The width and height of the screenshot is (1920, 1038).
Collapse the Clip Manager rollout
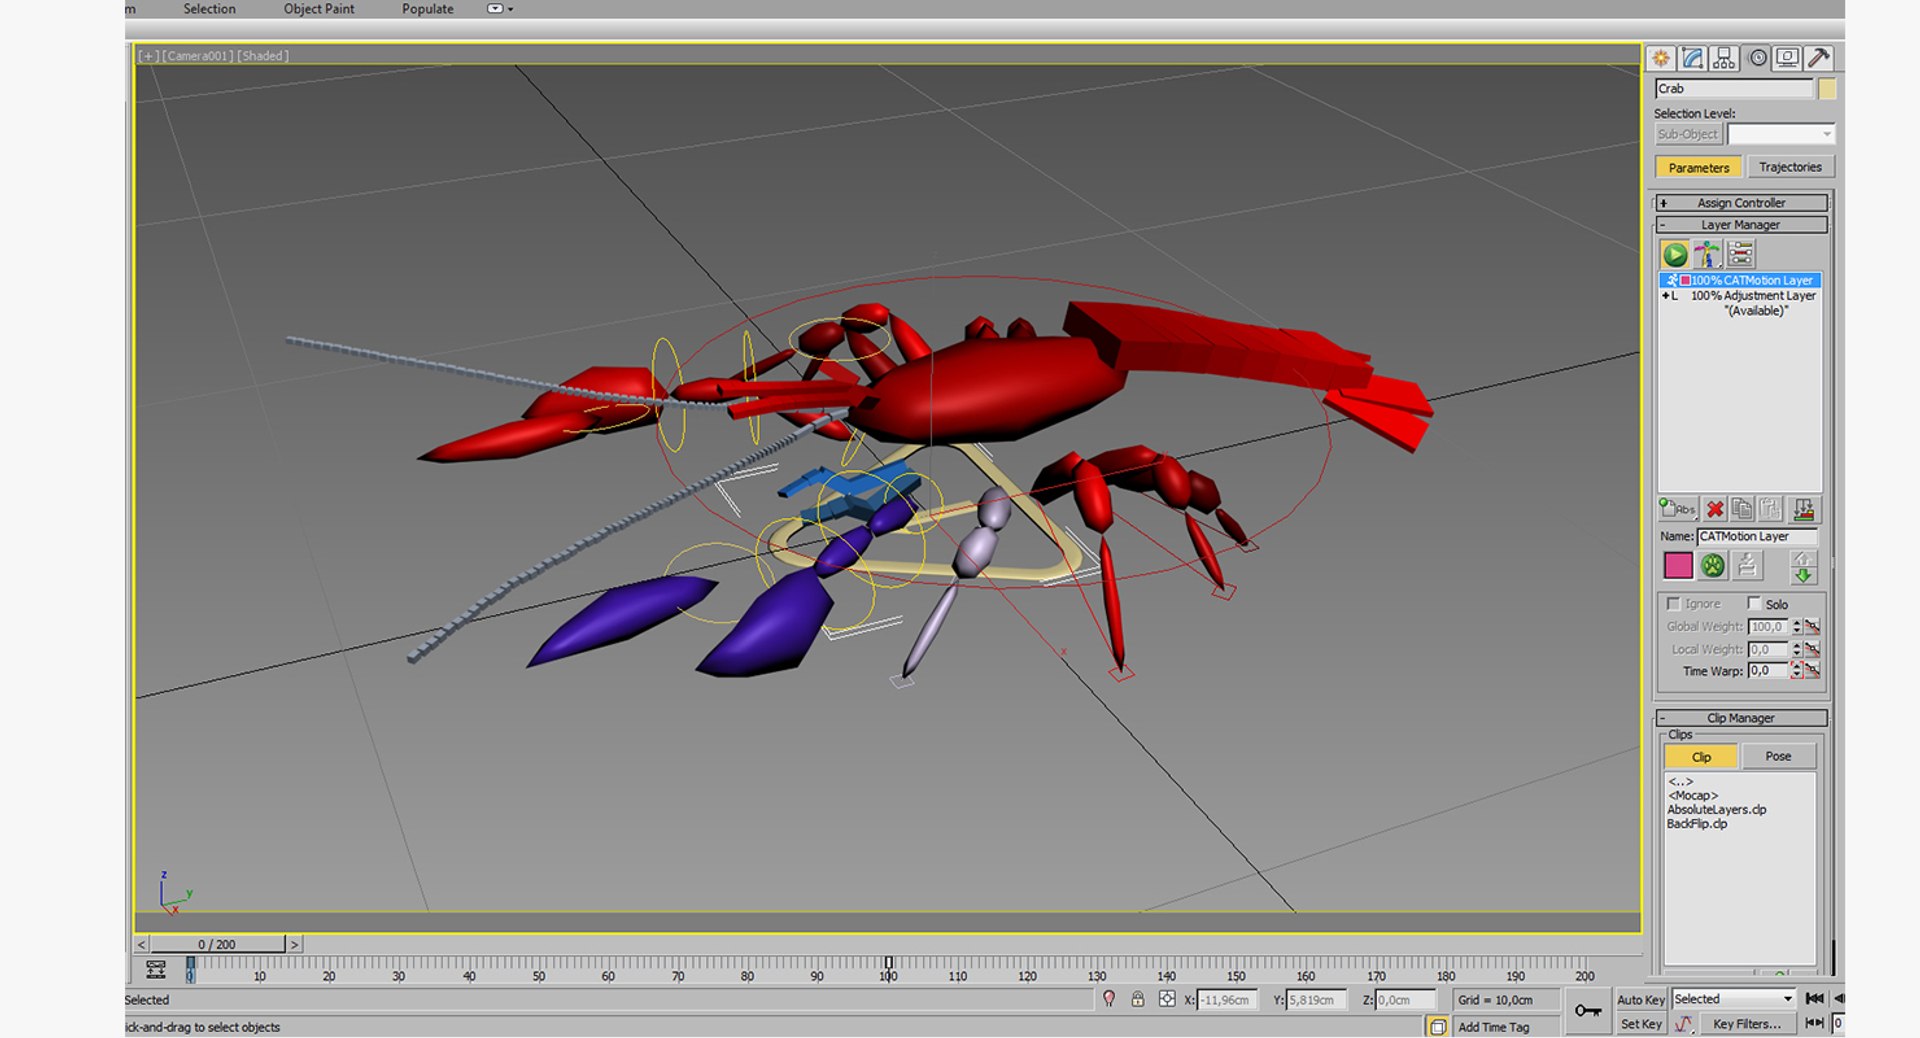1741,718
